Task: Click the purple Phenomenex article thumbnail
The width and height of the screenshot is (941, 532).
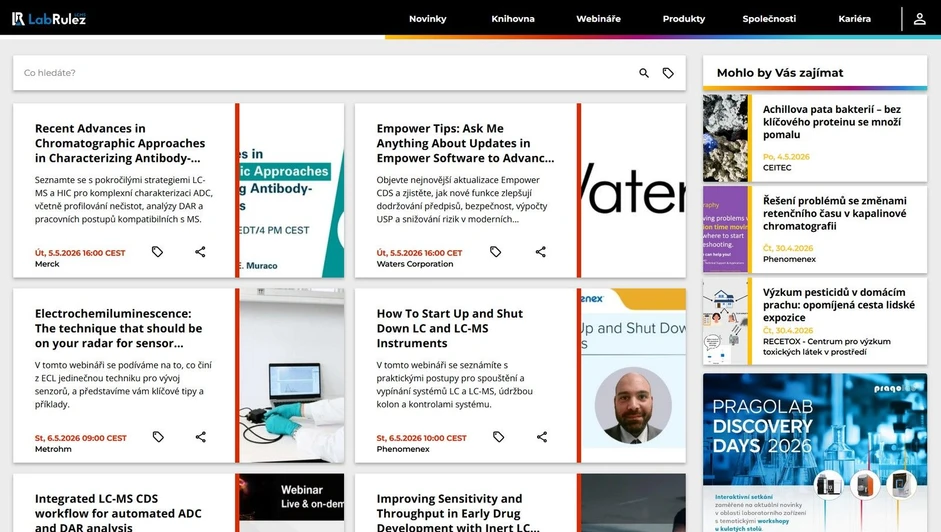Action: point(725,229)
